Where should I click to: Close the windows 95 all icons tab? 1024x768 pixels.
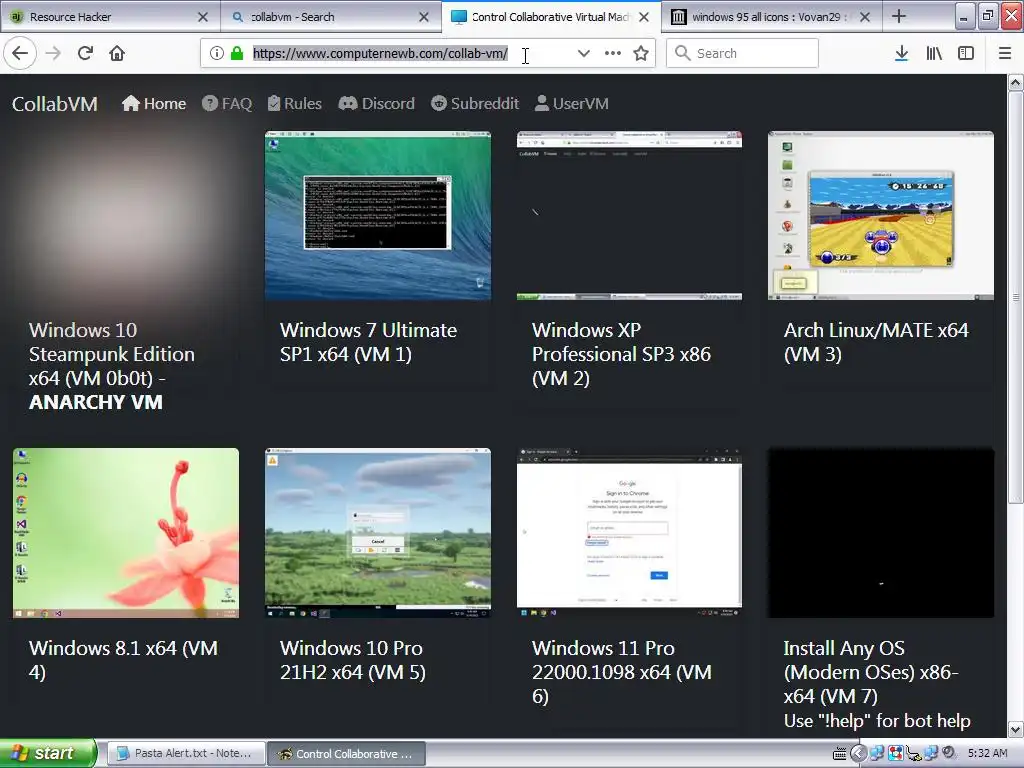click(865, 17)
